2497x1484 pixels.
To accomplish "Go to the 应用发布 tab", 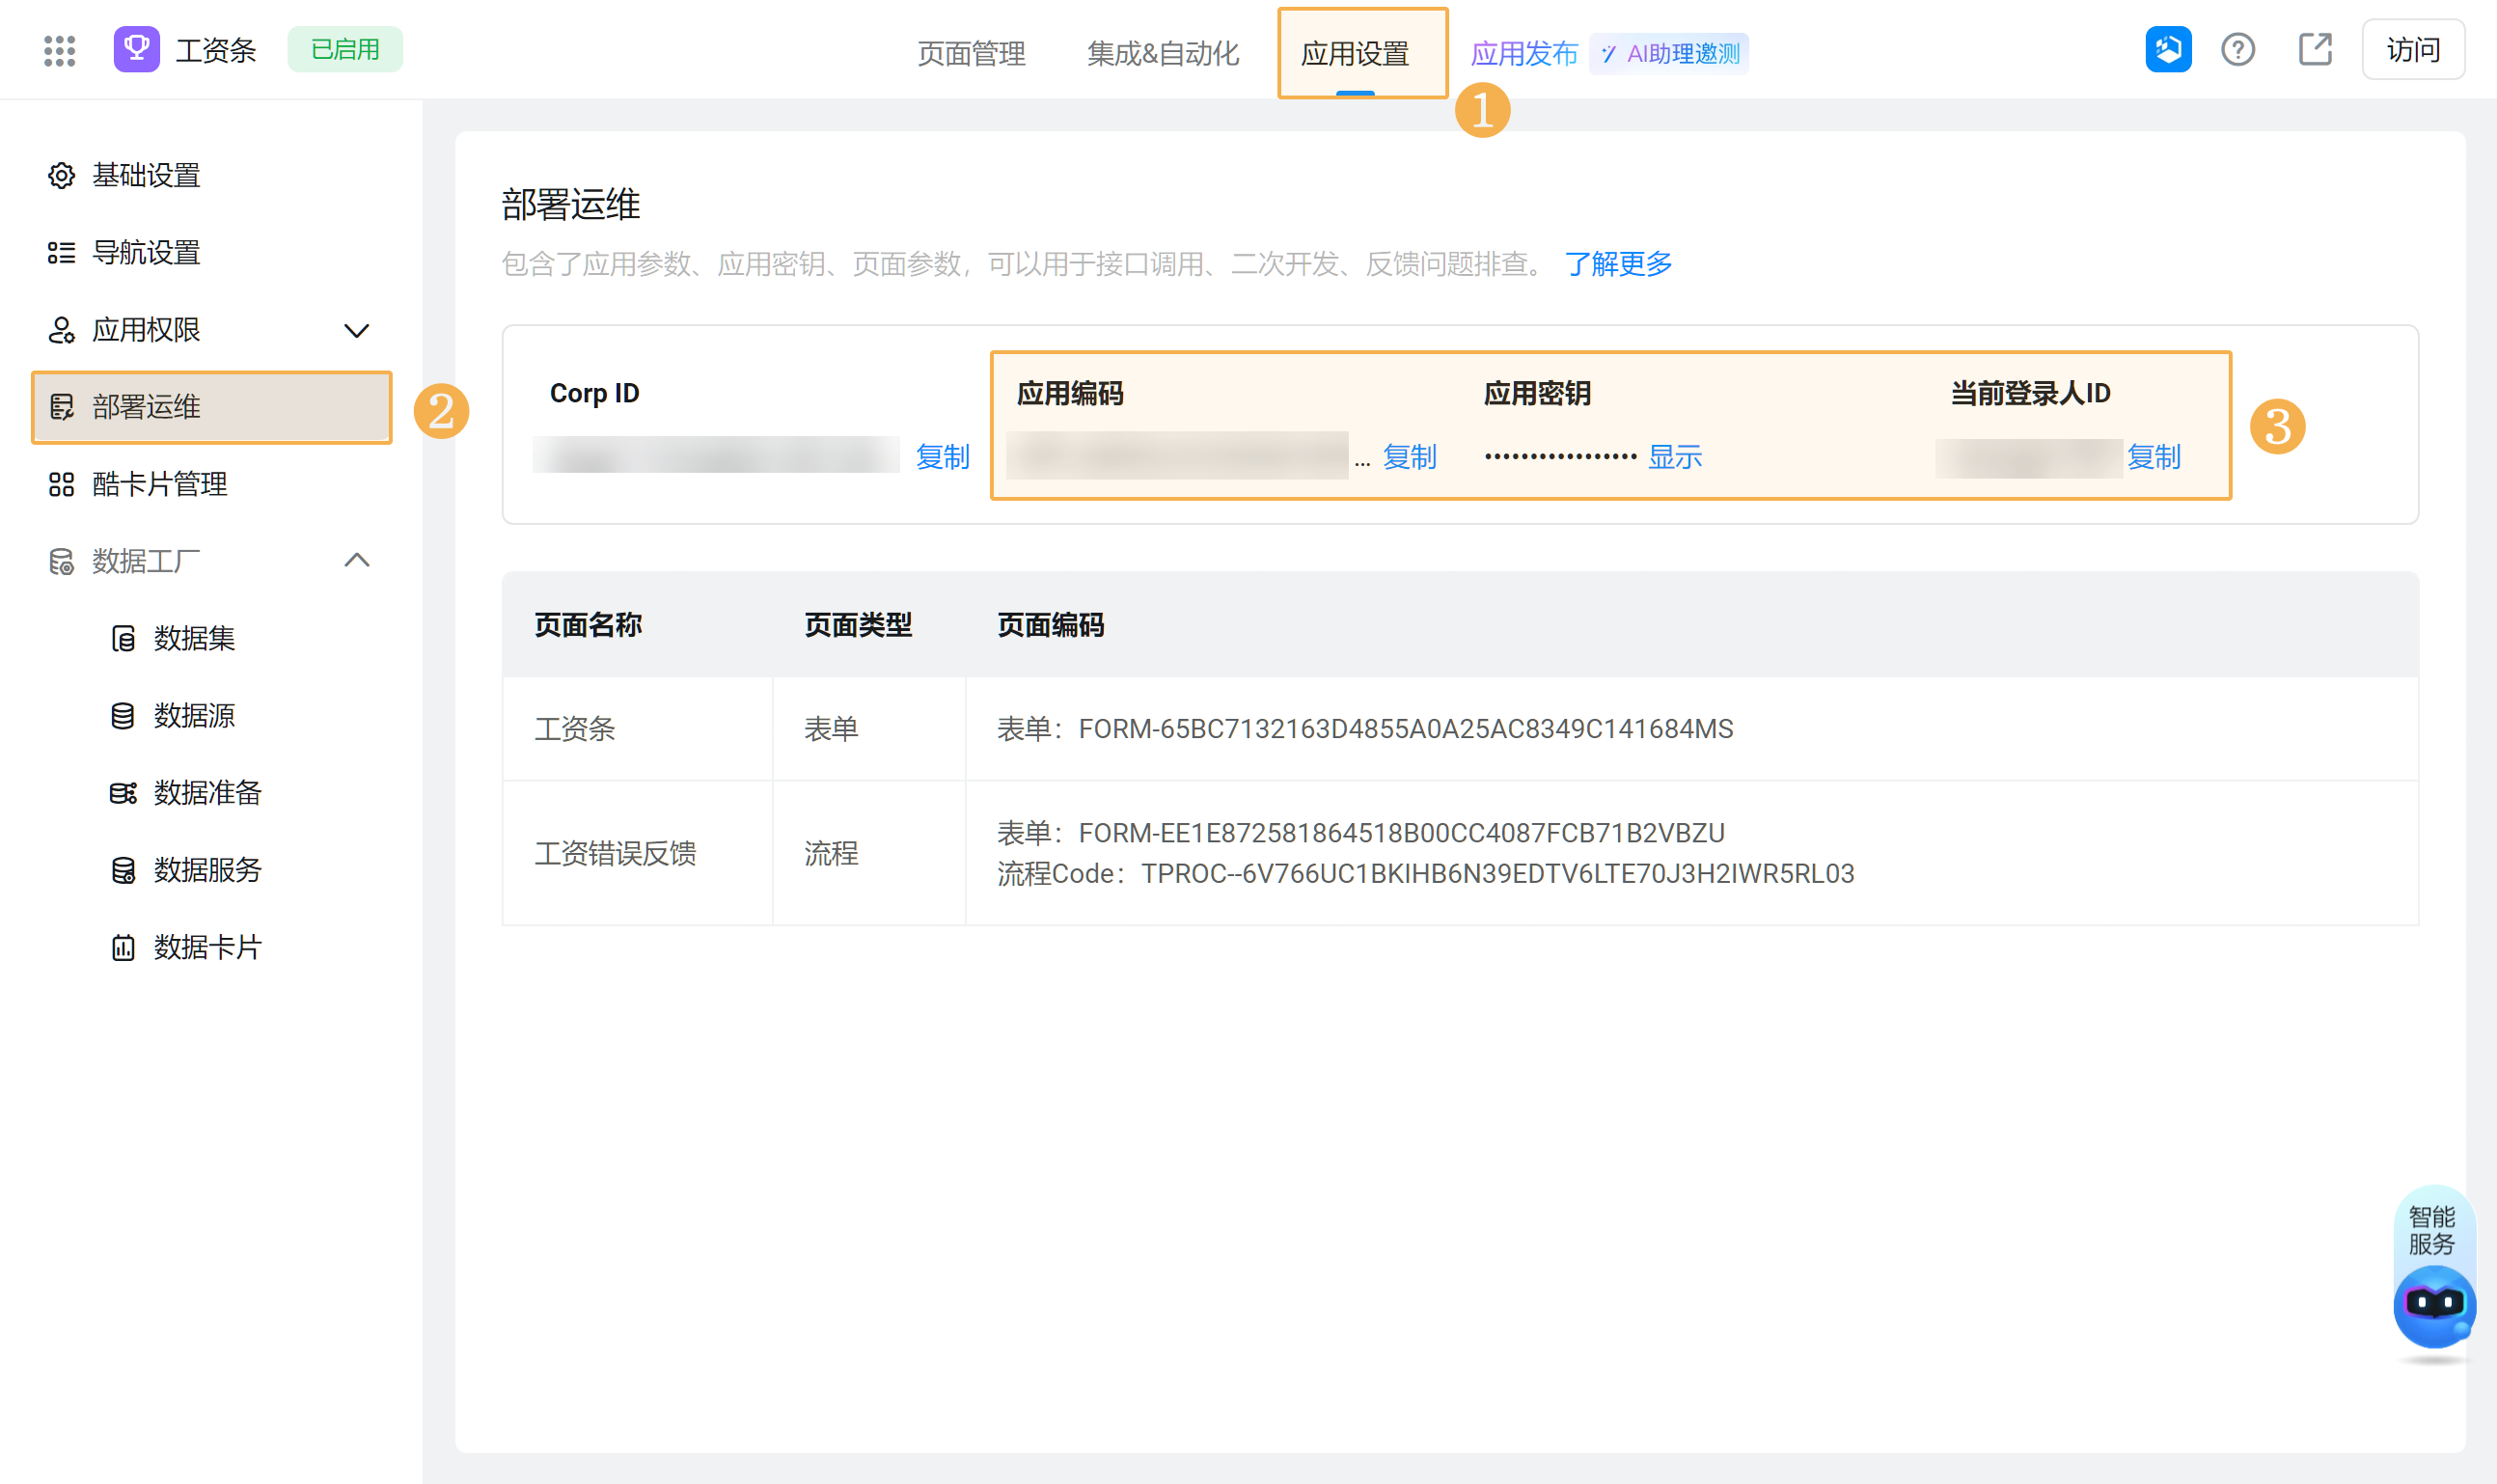I will (1523, 53).
